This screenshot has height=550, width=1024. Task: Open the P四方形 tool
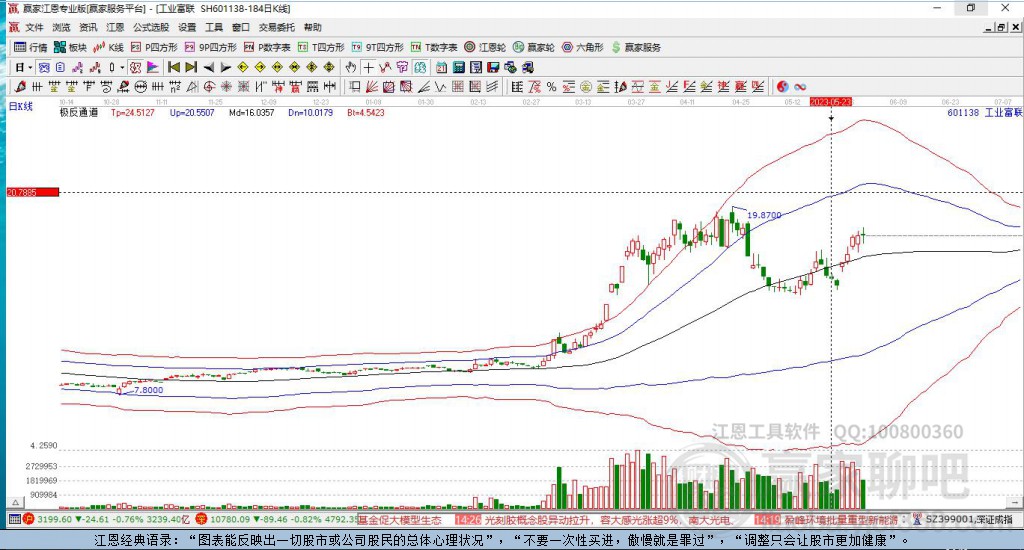pyautogui.click(x=154, y=47)
